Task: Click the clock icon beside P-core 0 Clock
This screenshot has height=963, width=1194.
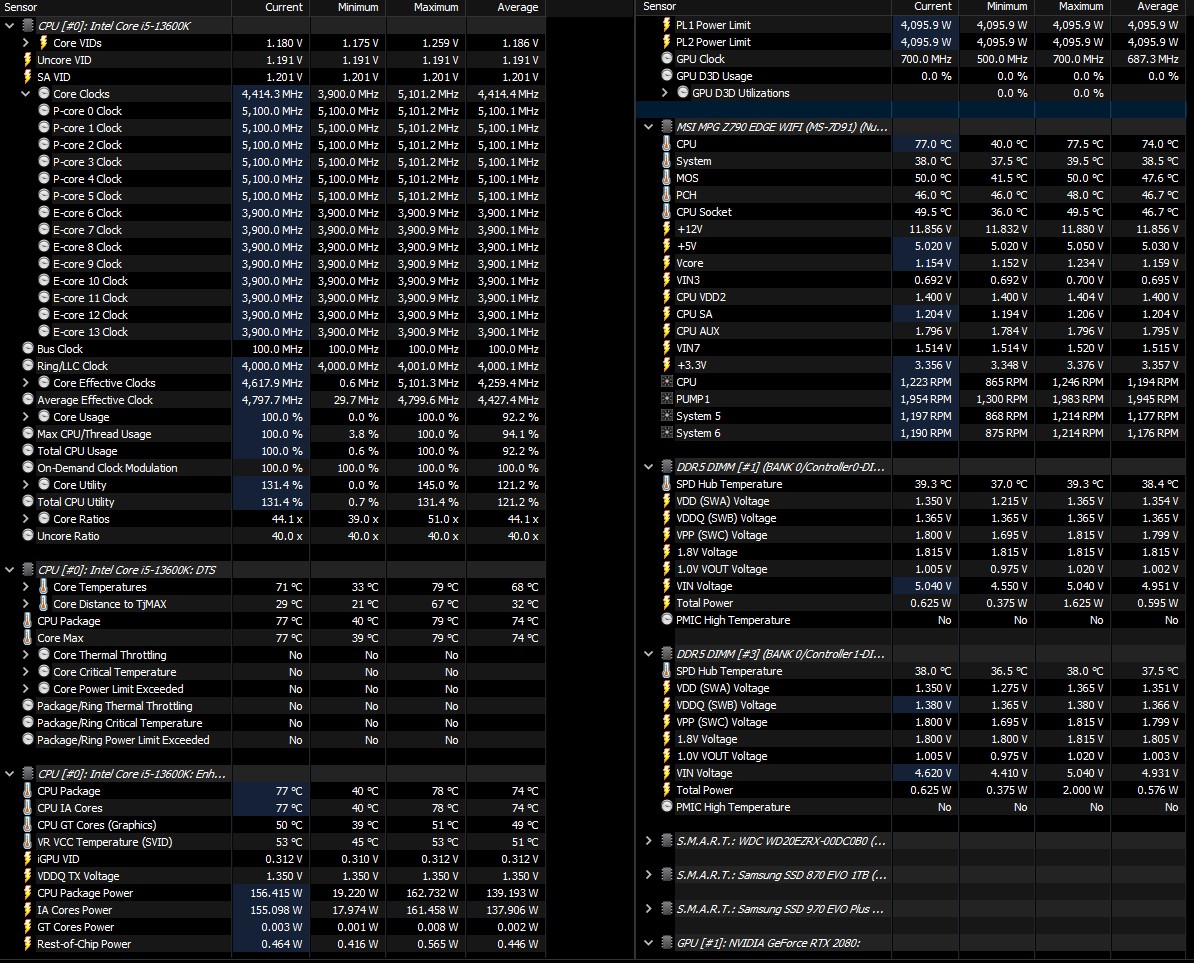Action: click(x=44, y=110)
